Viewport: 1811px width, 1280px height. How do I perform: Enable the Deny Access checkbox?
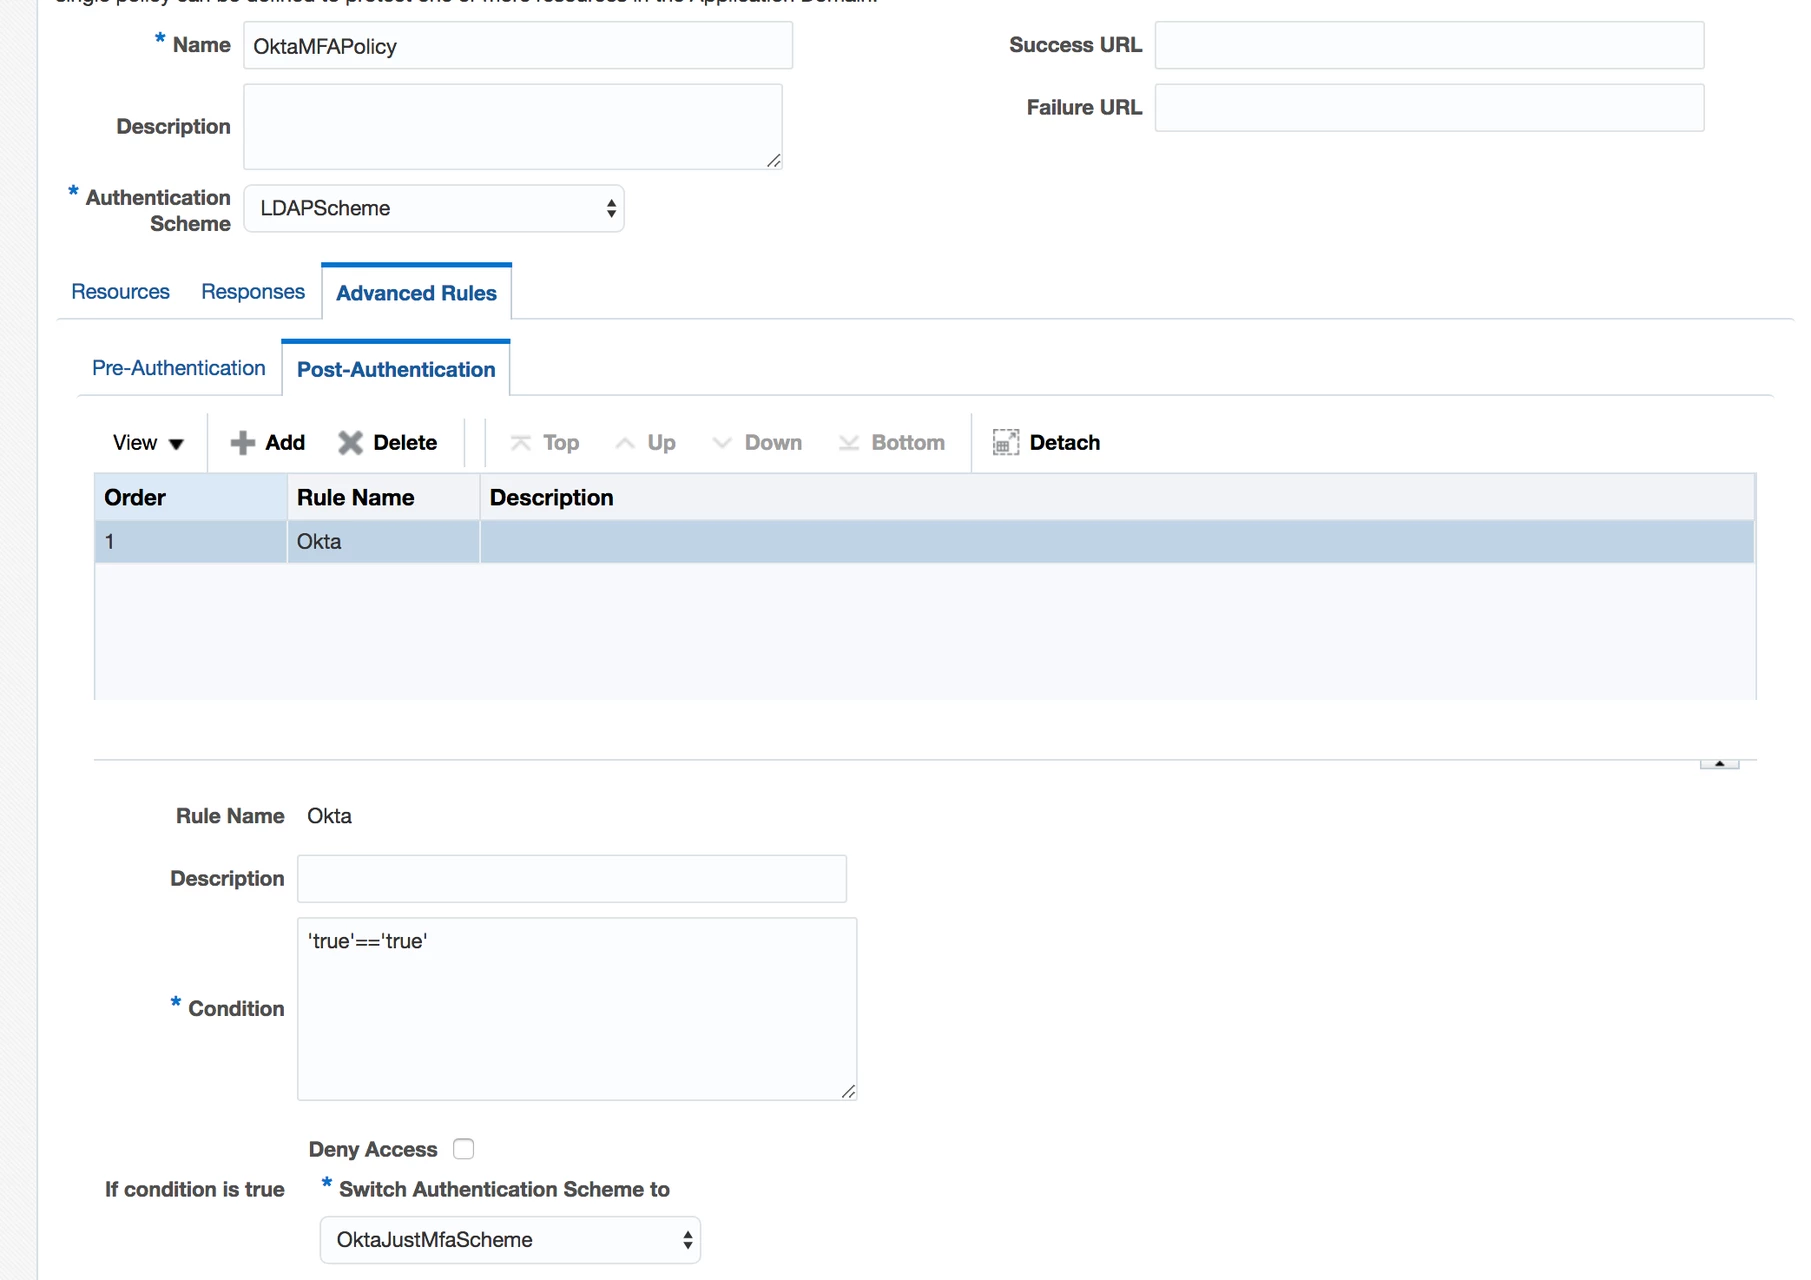click(463, 1149)
